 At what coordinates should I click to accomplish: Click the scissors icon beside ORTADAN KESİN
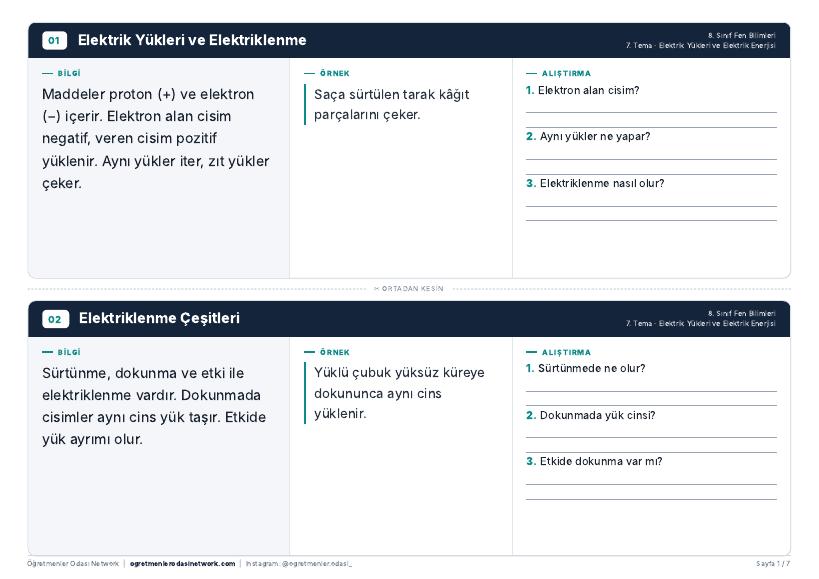click(x=377, y=289)
